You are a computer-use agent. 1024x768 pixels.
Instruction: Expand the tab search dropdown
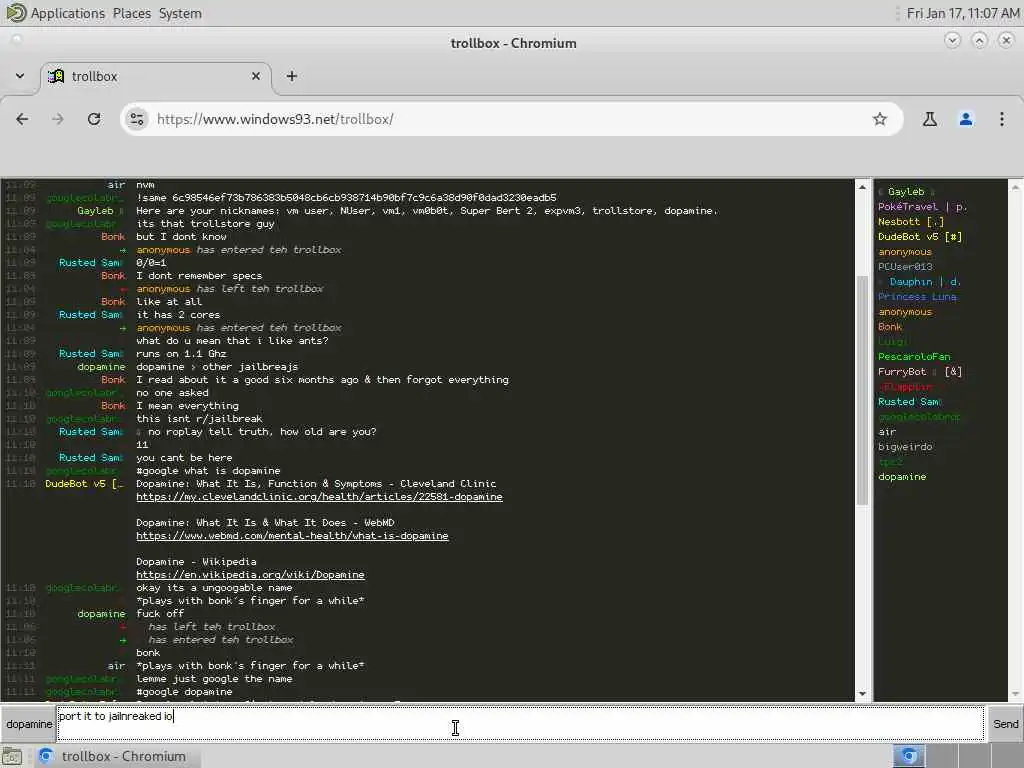click(x=20, y=76)
